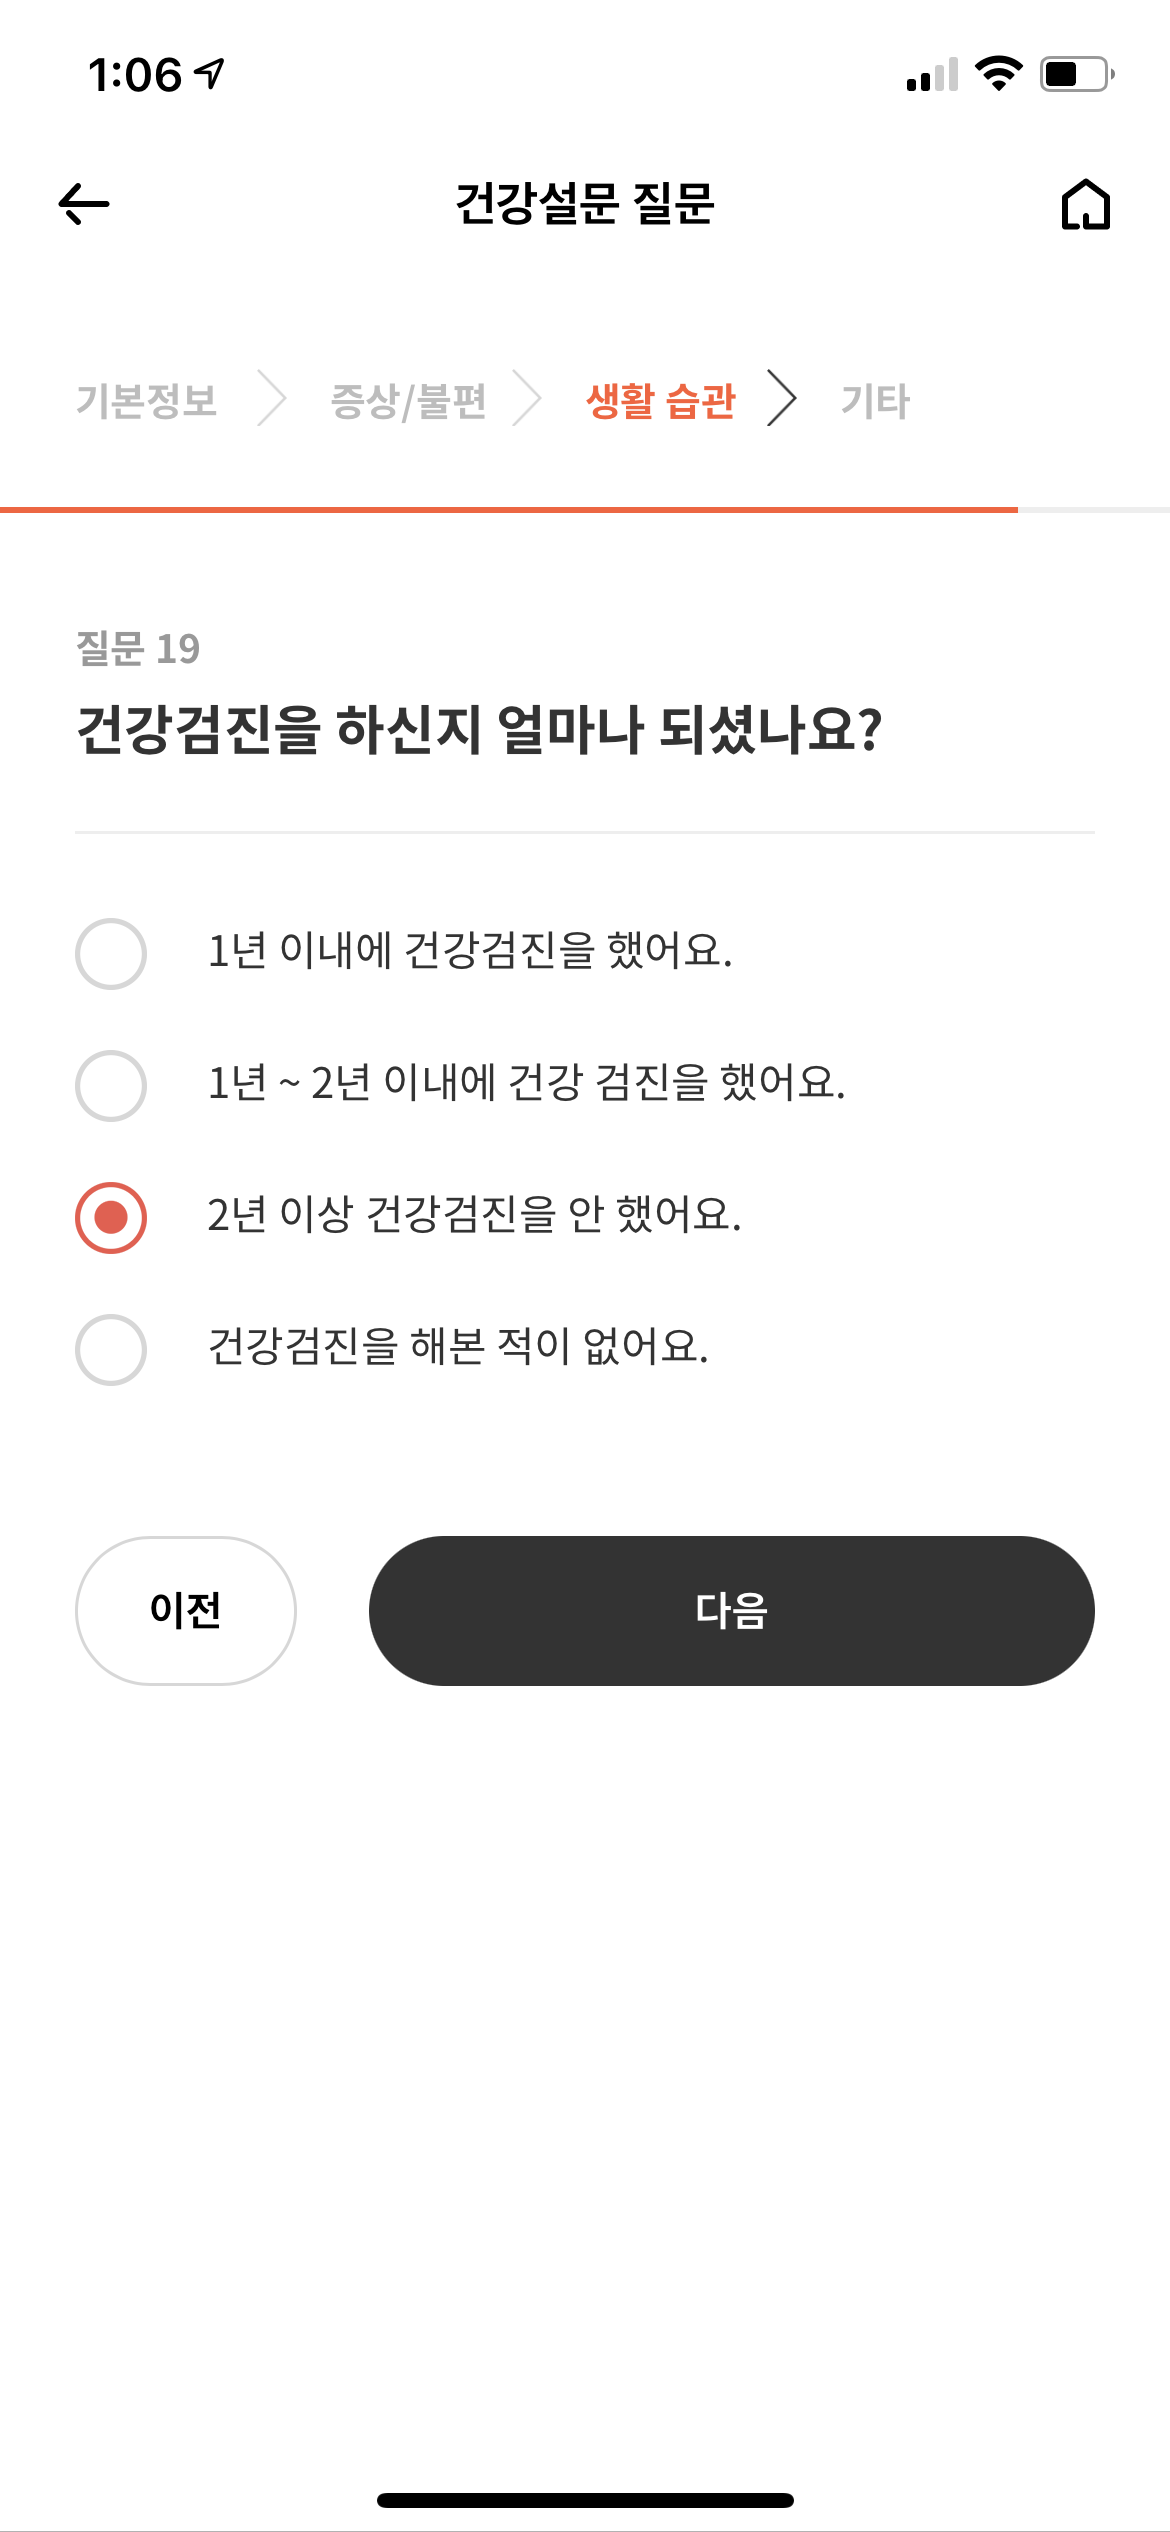
Task: Pick '건강검진을 해본 적이 없어요' radio option
Action: 111,1350
